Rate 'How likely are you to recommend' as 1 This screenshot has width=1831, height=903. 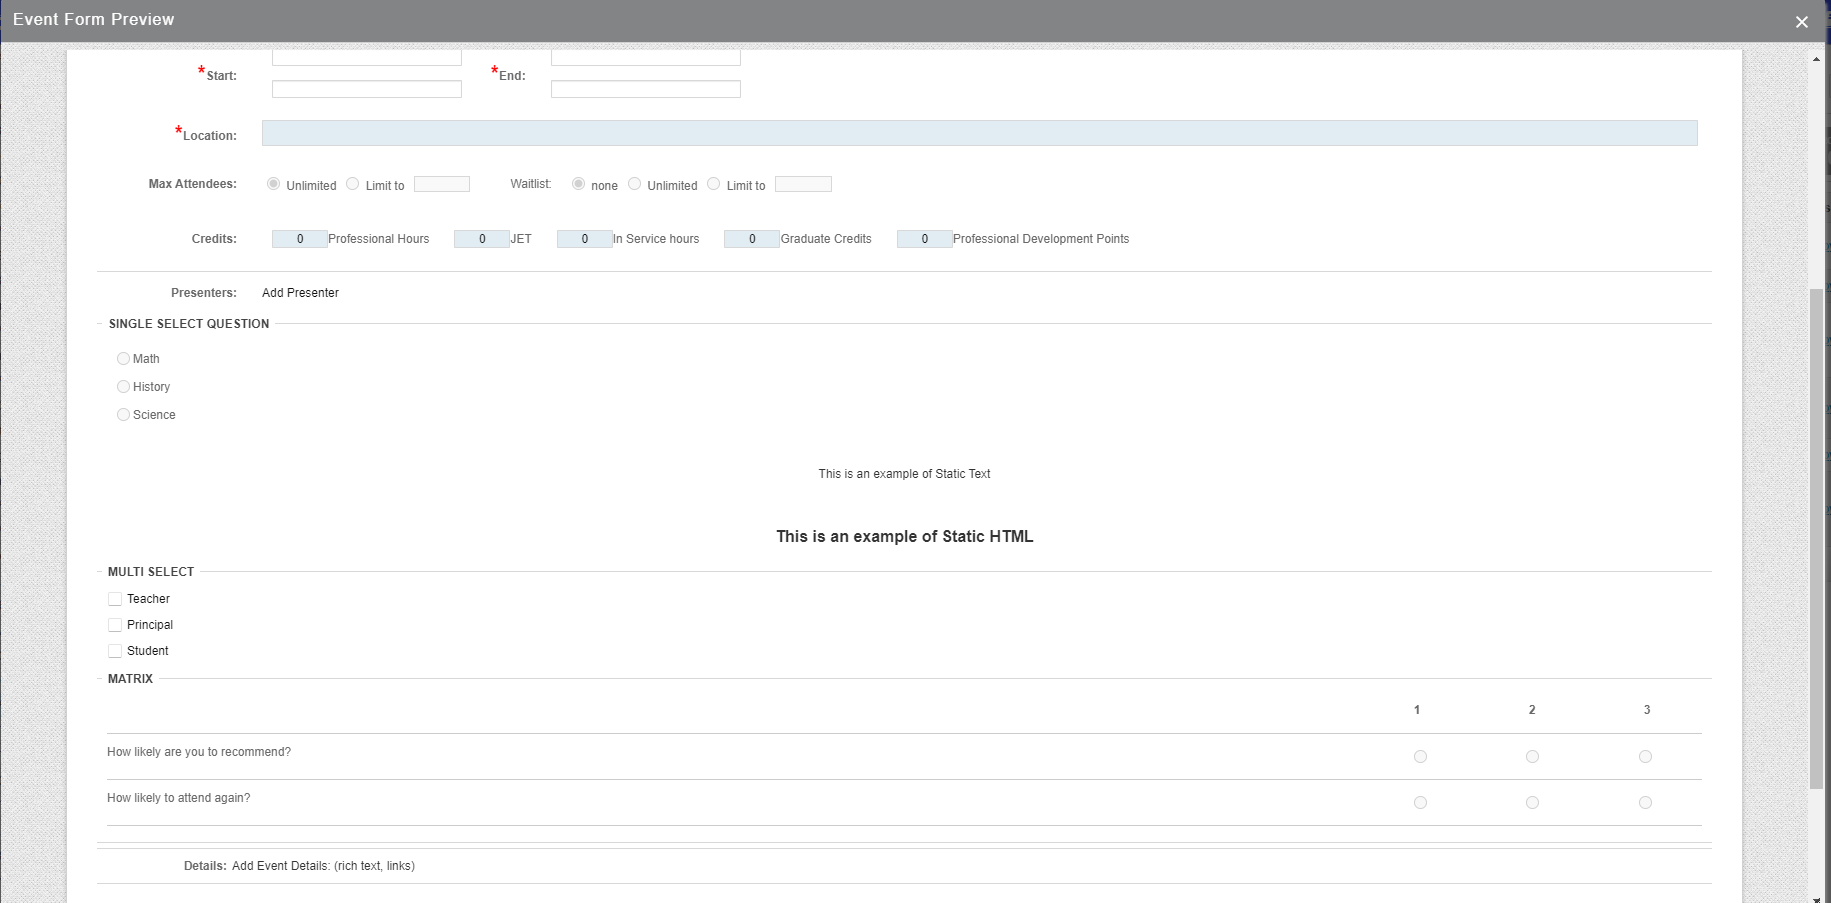pyautogui.click(x=1420, y=756)
